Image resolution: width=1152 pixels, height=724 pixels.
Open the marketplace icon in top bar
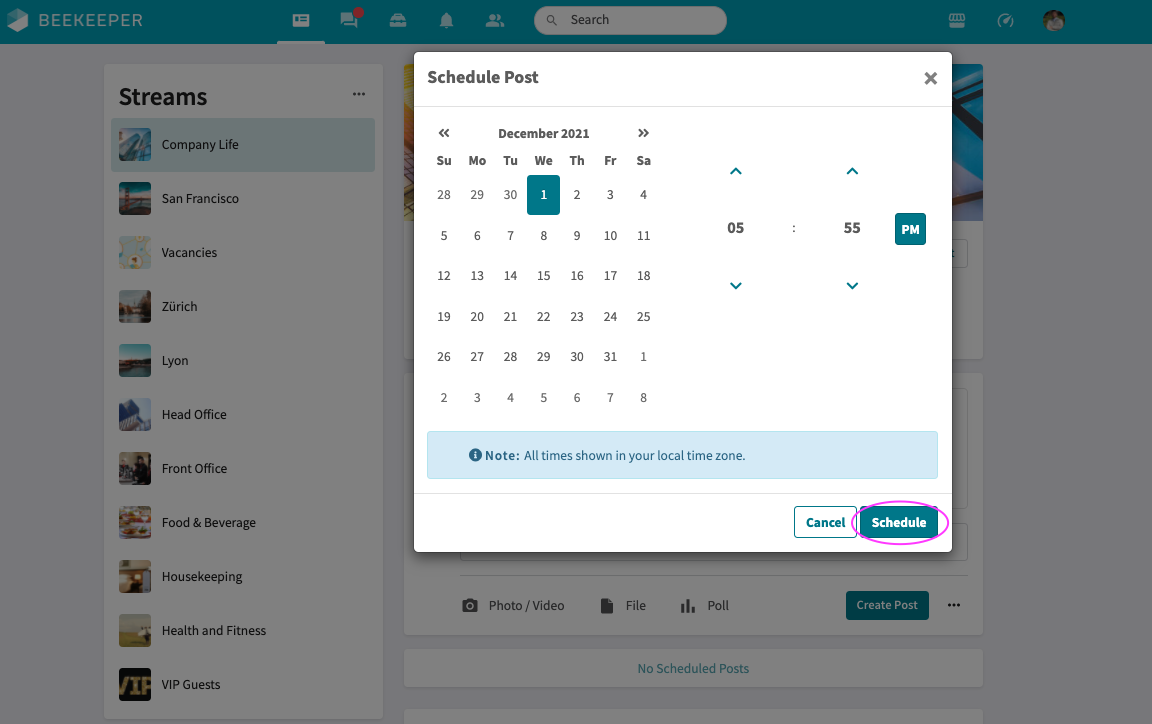click(x=957, y=20)
